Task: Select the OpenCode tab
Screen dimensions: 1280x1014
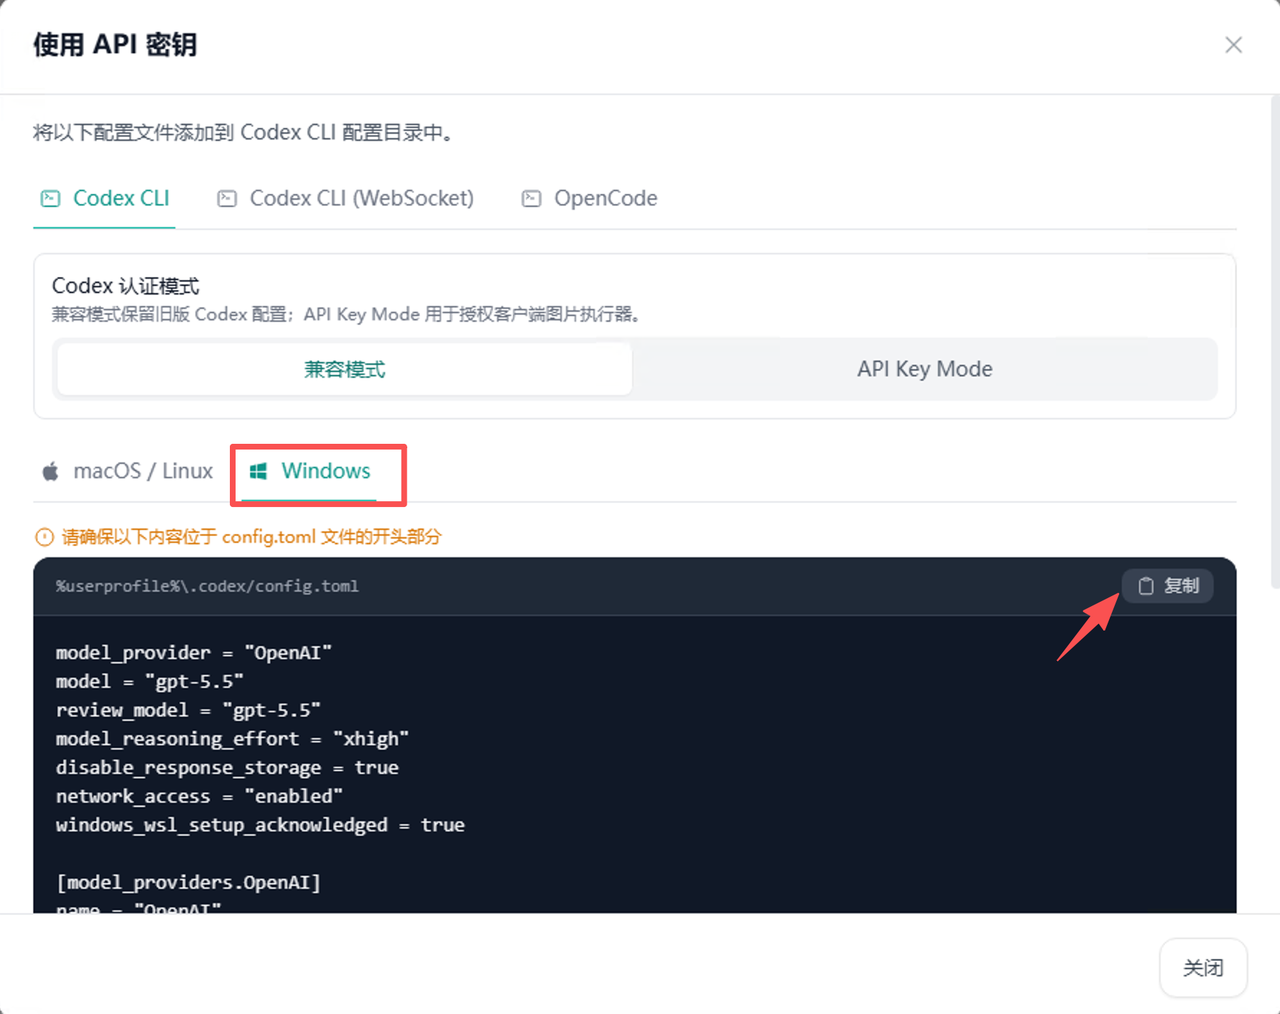Action: tap(589, 198)
